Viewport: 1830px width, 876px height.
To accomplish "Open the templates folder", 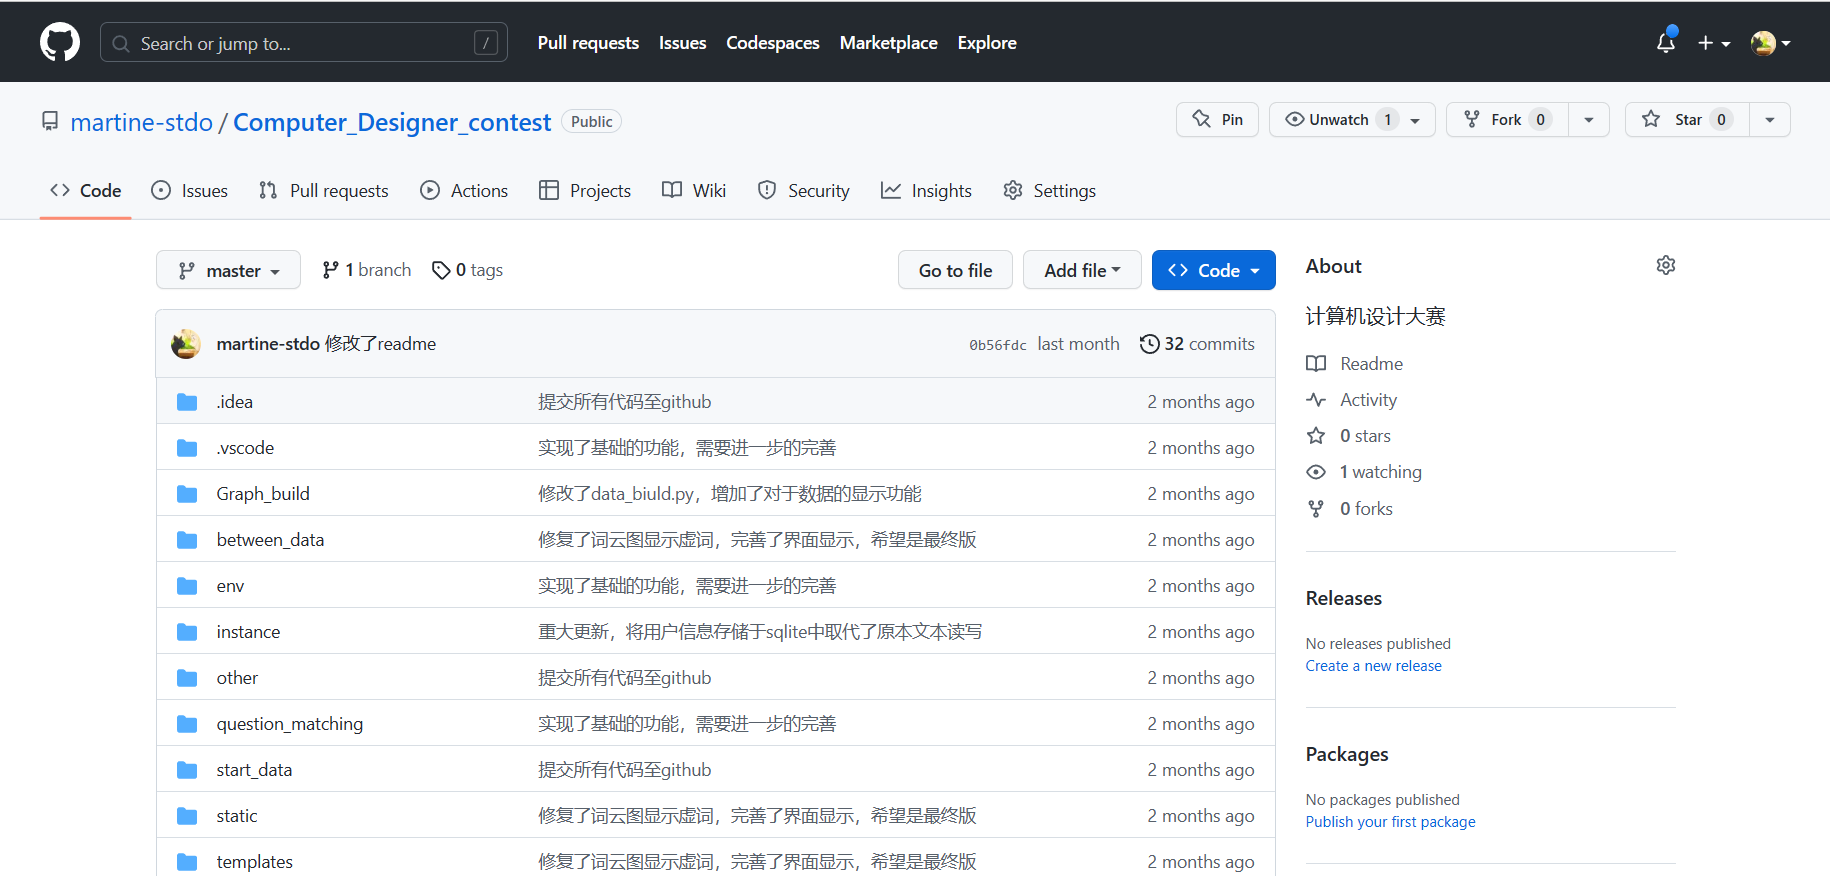I will pos(255,862).
